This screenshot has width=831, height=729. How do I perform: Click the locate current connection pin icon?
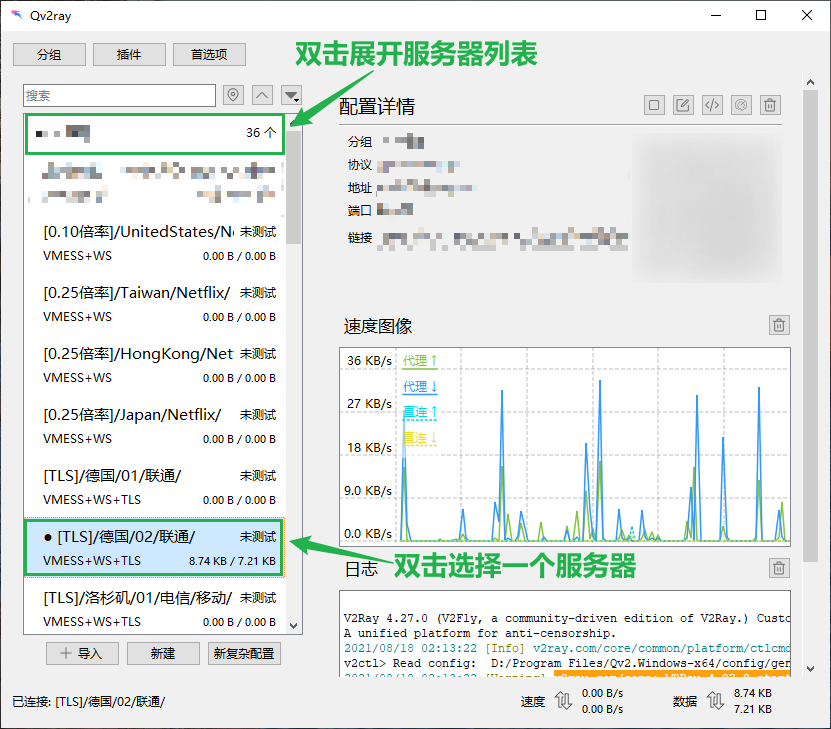tap(233, 95)
